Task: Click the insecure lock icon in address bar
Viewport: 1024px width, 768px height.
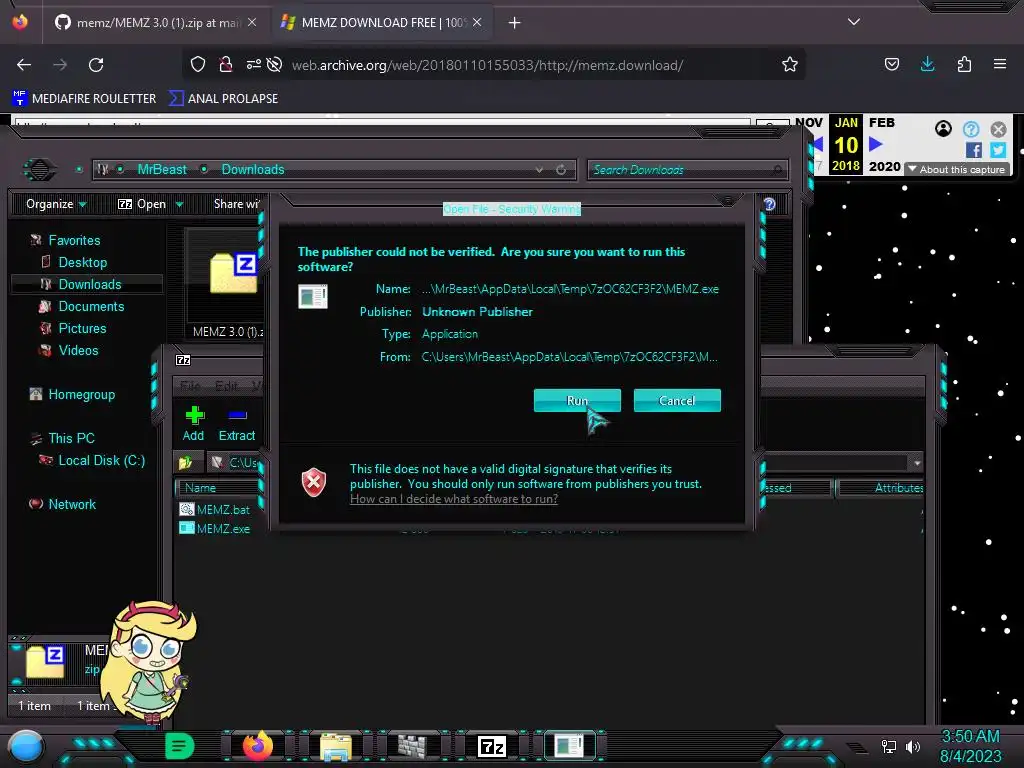Action: [226, 64]
